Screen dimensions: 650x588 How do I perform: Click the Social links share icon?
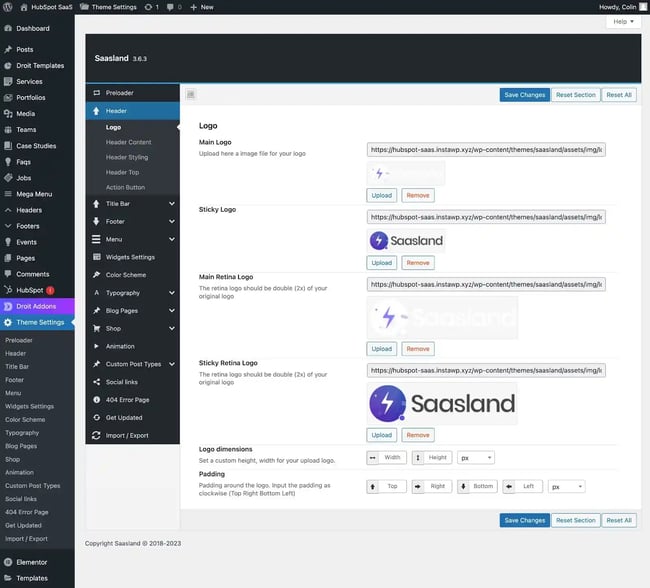pos(97,382)
